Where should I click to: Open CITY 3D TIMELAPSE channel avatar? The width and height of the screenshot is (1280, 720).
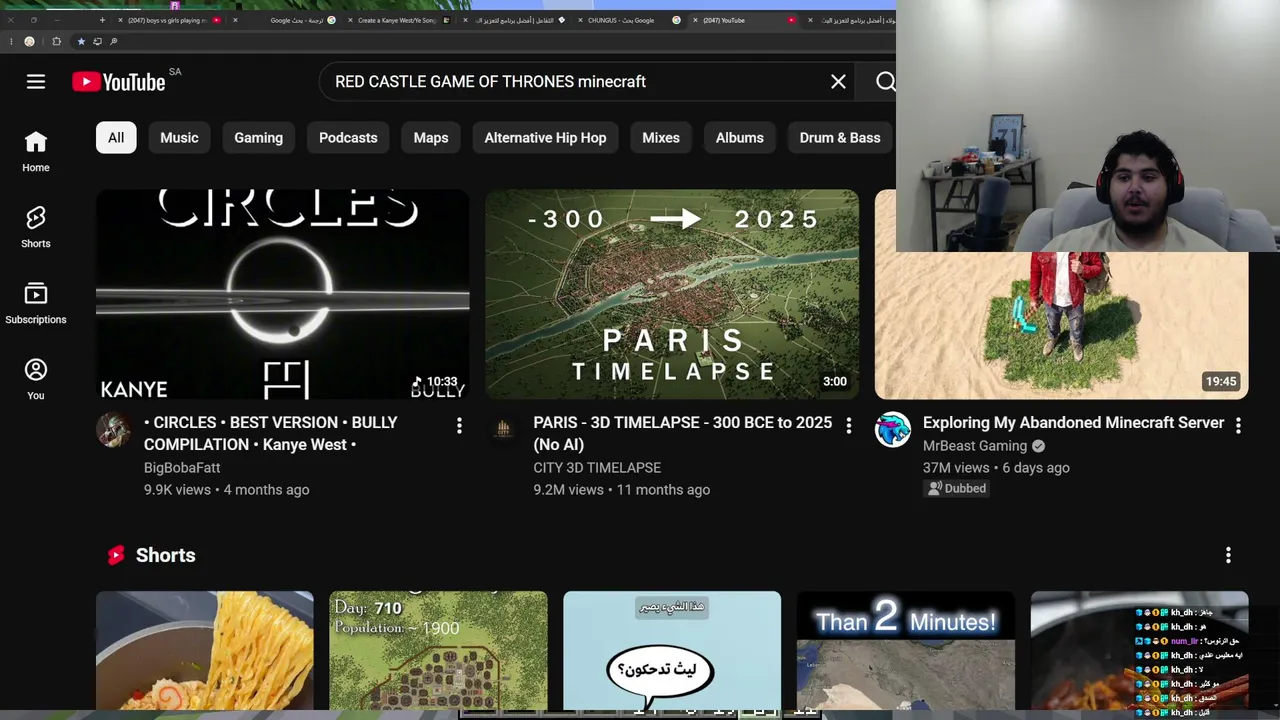click(503, 430)
